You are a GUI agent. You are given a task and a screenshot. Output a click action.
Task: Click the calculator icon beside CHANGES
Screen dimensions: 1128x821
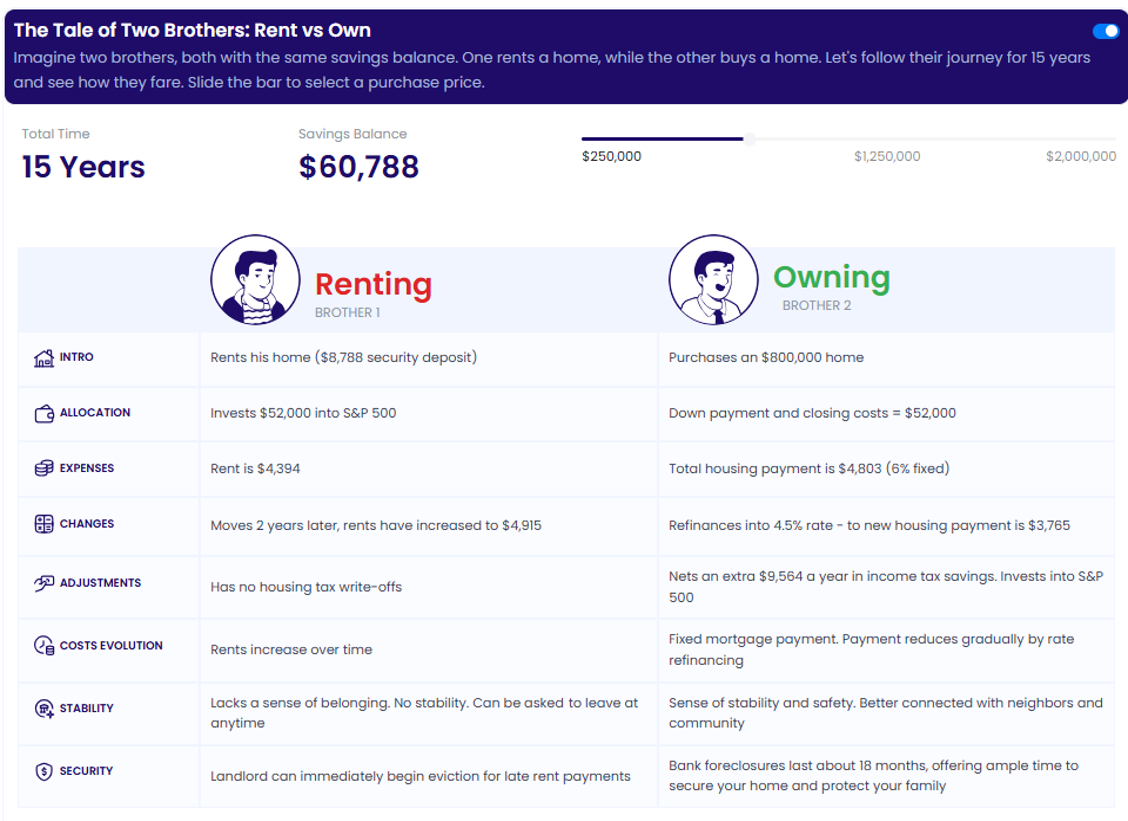coord(43,524)
